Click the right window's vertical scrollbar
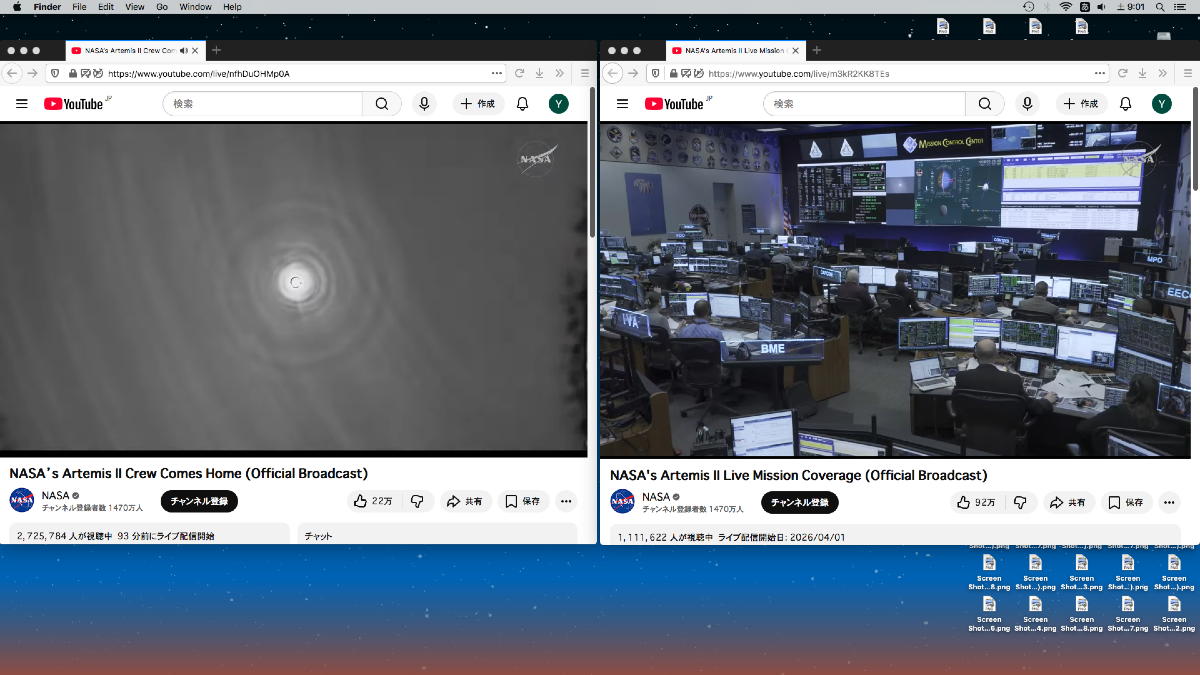Viewport: 1200px width, 675px height. 1195,140
